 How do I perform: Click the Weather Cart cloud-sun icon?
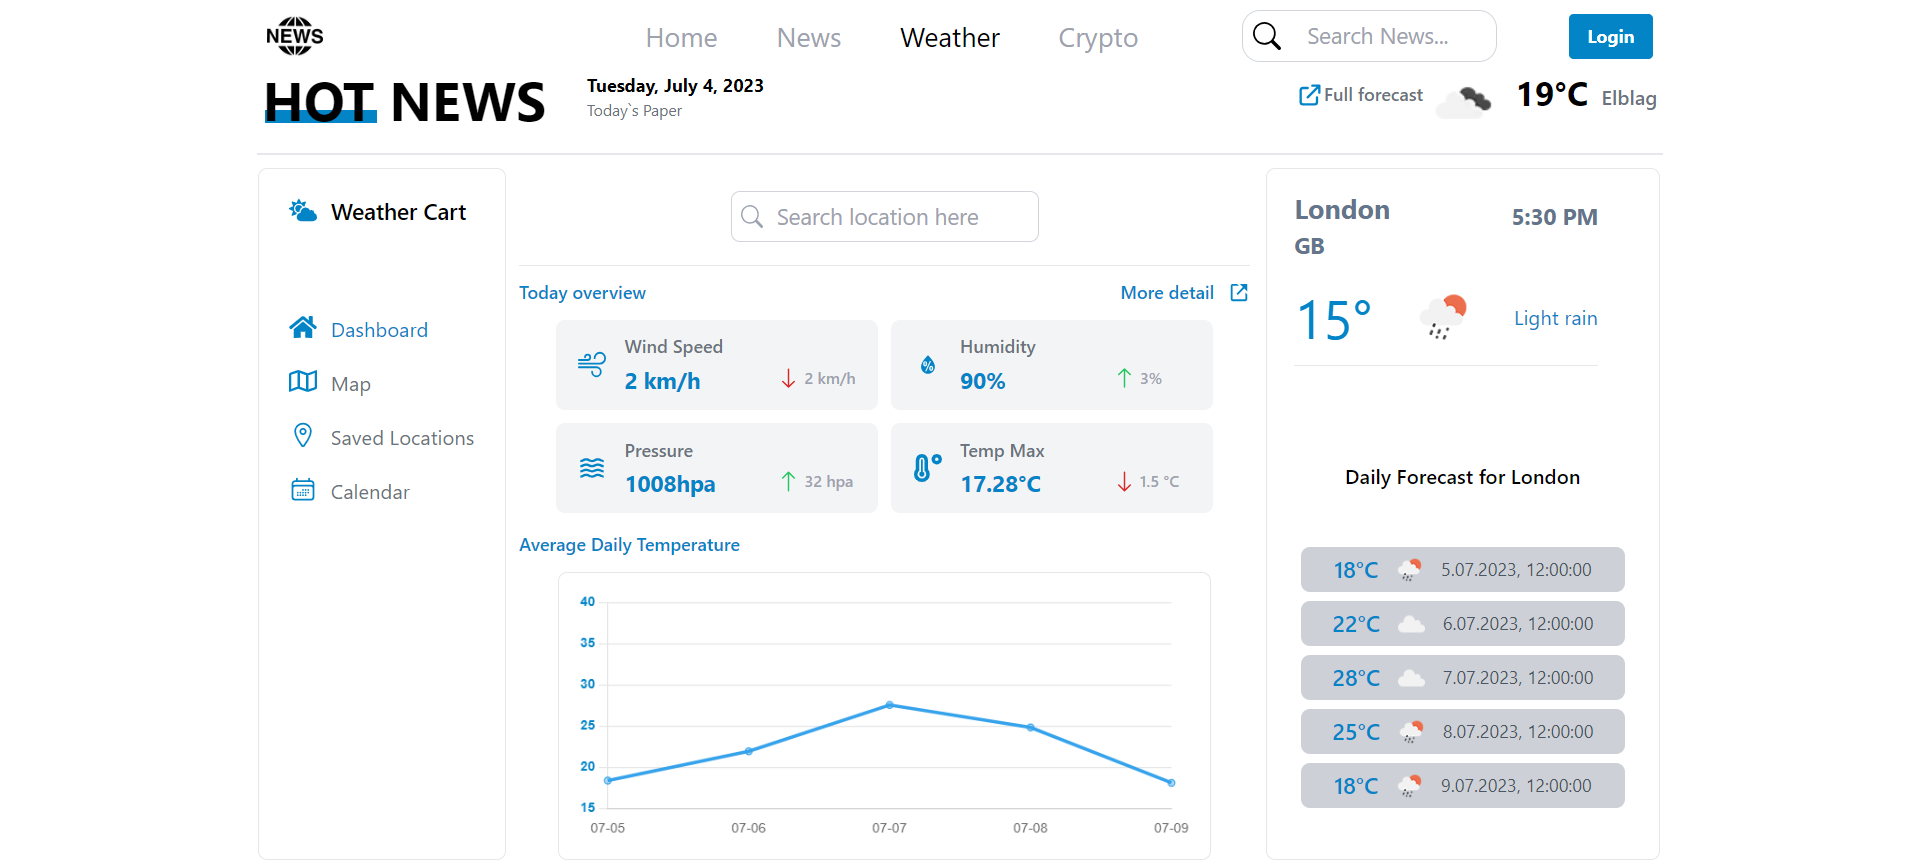(303, 210)
